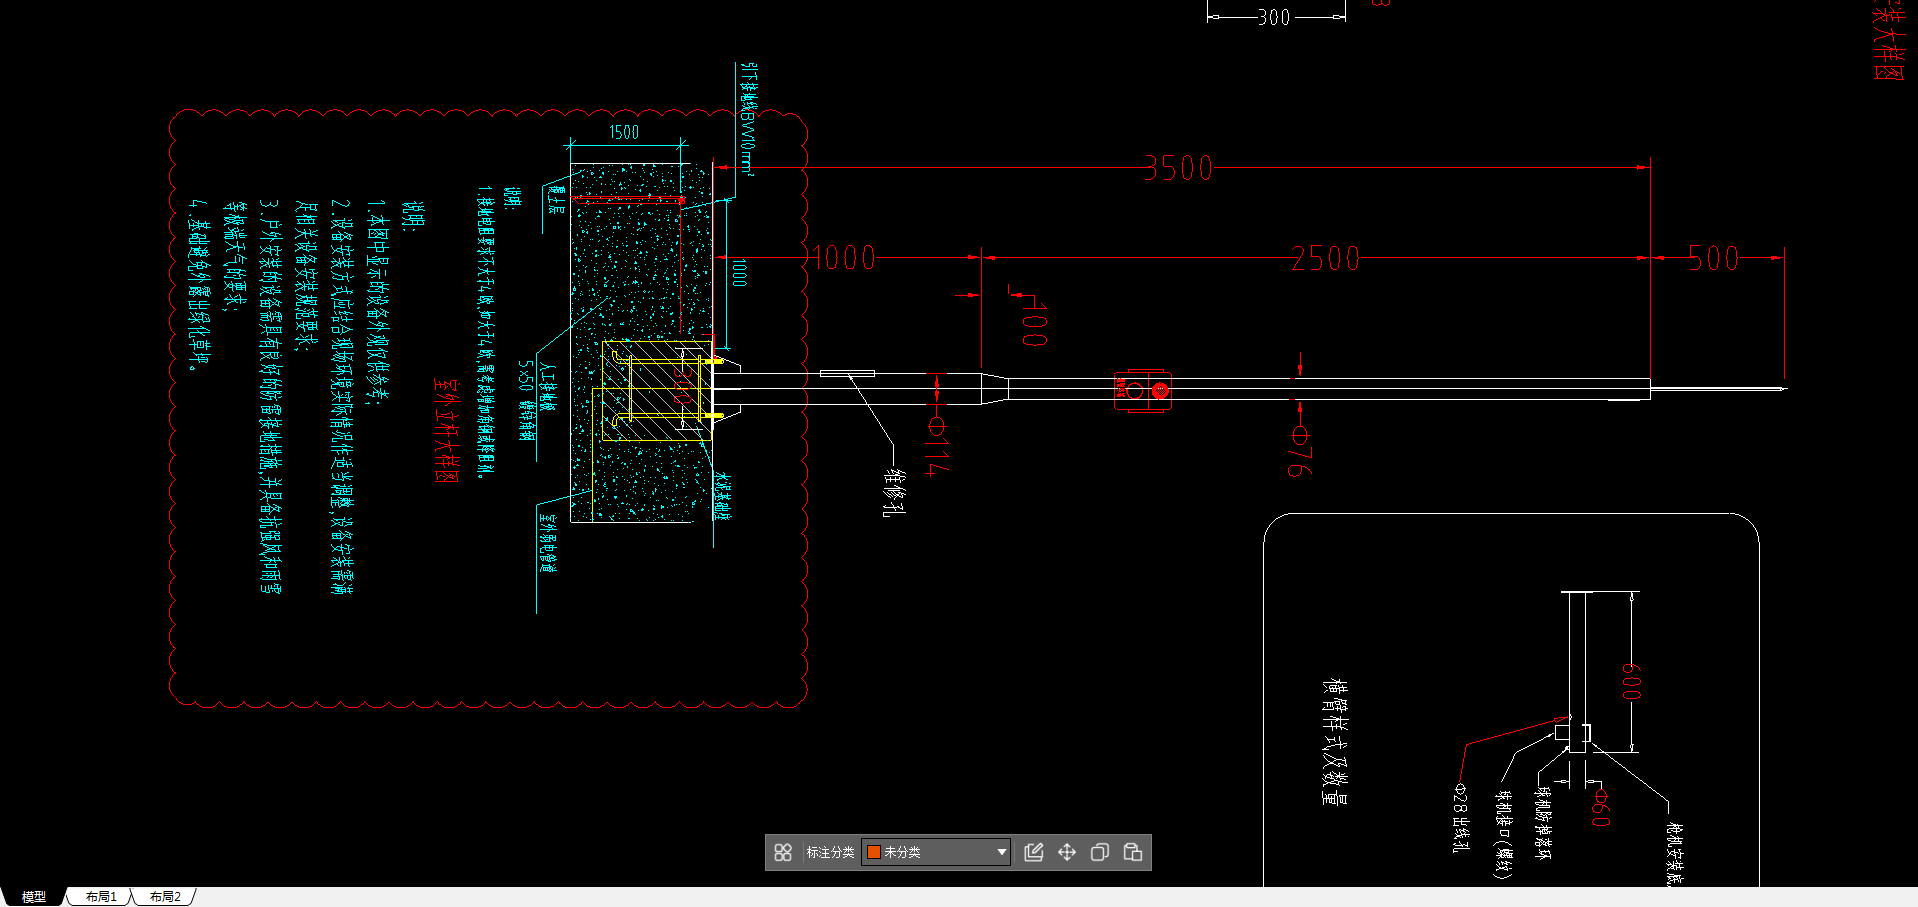Select the 维修孔 leader label
1918x907 pixels.
click(894, 492)
